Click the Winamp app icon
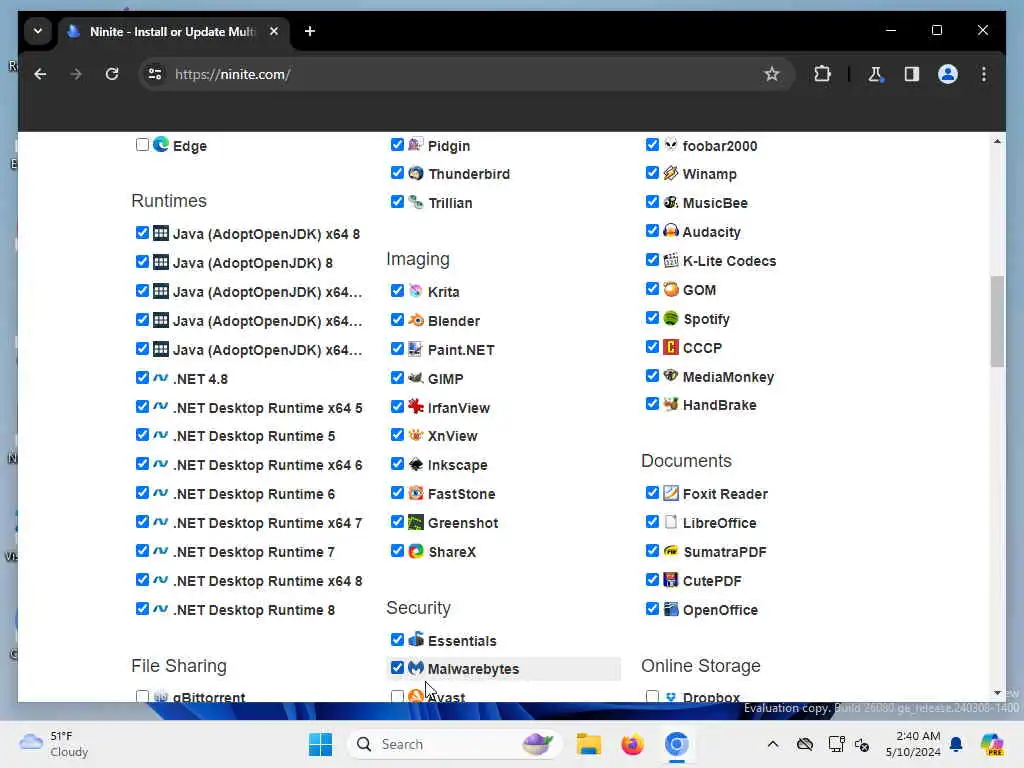 click(x=671, y=173)
